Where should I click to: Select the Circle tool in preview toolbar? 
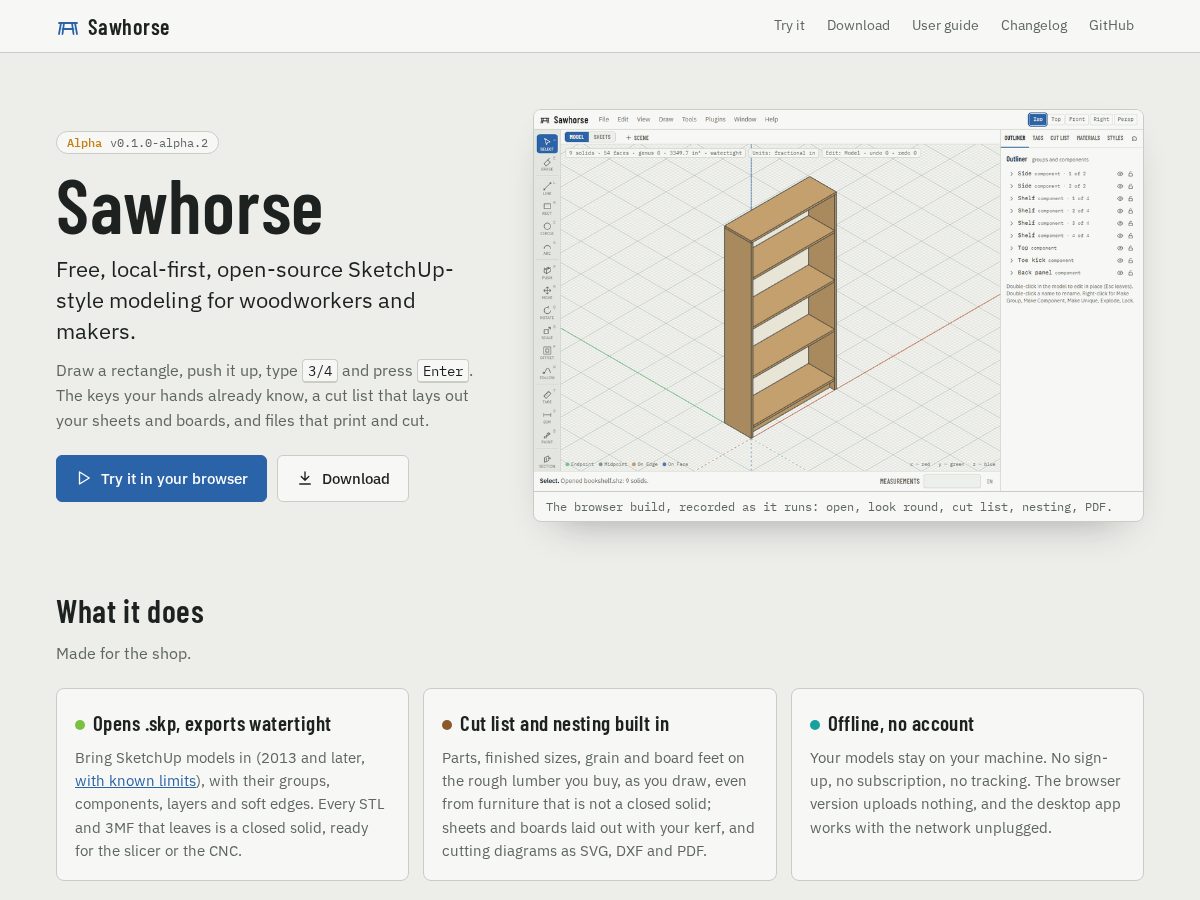point(547,229)
